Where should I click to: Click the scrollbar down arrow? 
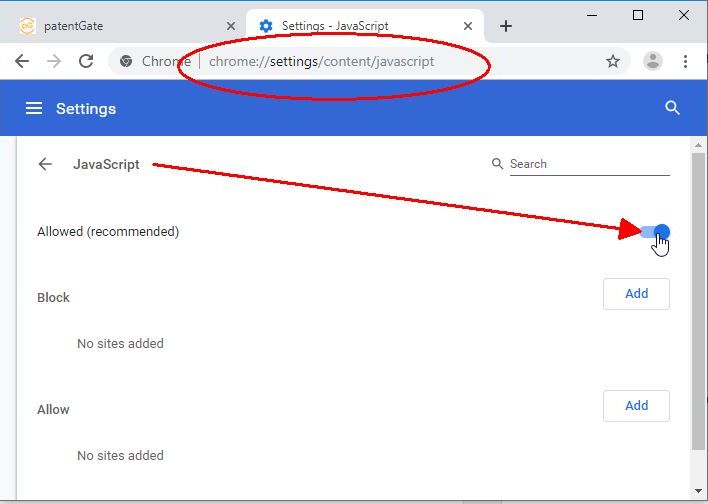tap(699, 490)
